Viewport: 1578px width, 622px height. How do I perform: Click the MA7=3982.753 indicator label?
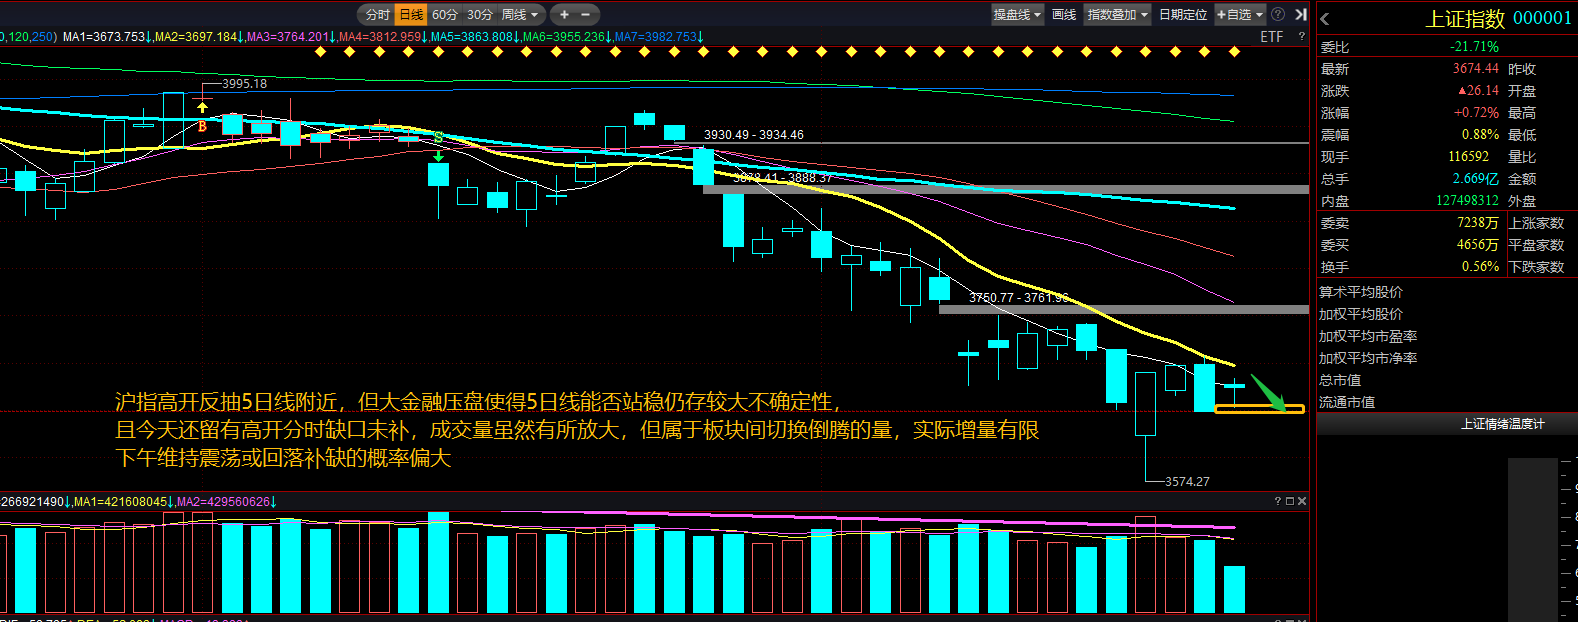point(659,37)
